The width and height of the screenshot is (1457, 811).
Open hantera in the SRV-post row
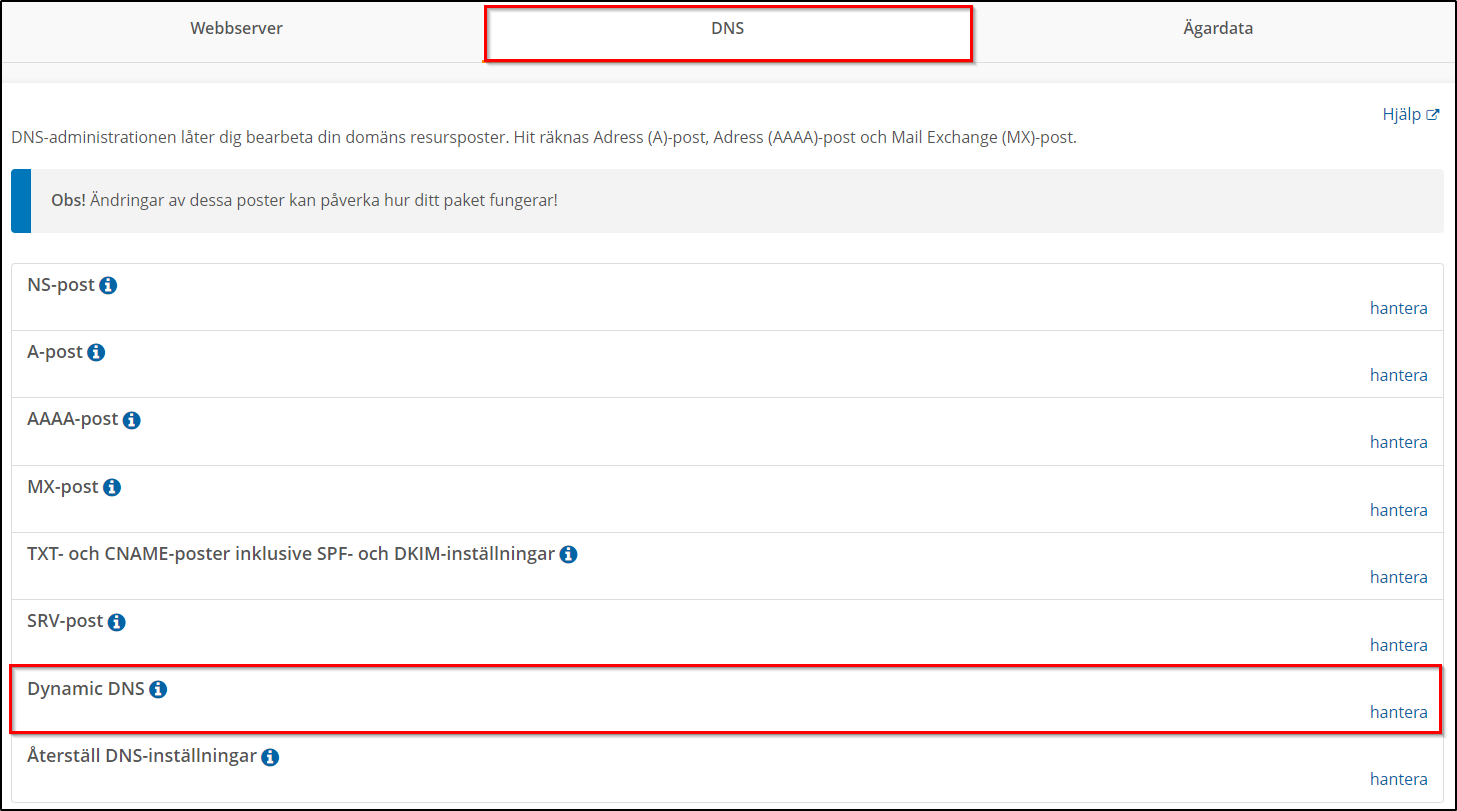coord(1398,645)
